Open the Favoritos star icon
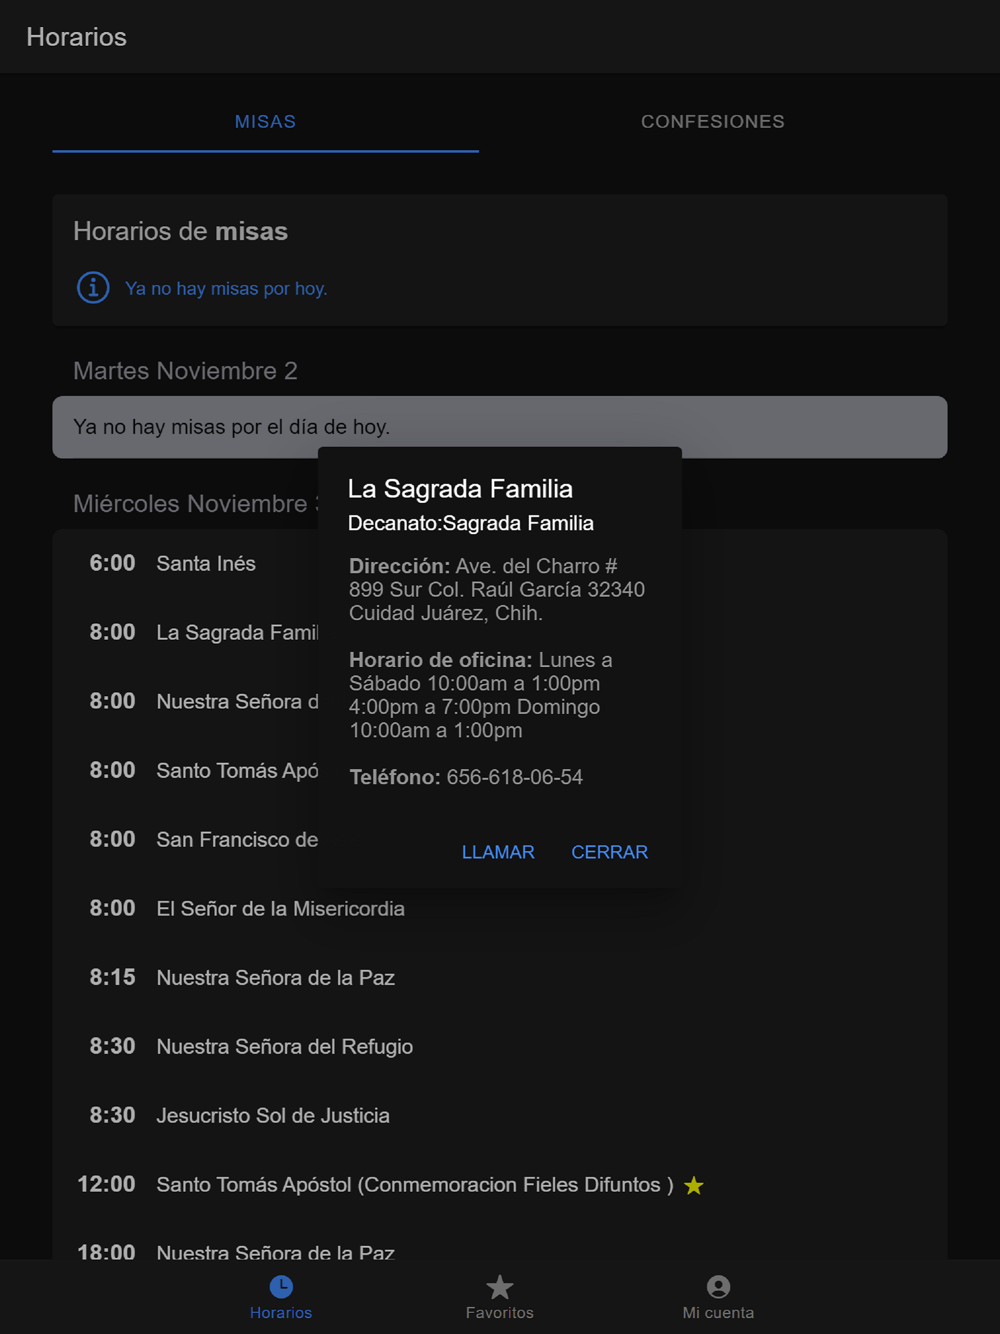1000x1334 pixels. click(x=499, y=1286)
